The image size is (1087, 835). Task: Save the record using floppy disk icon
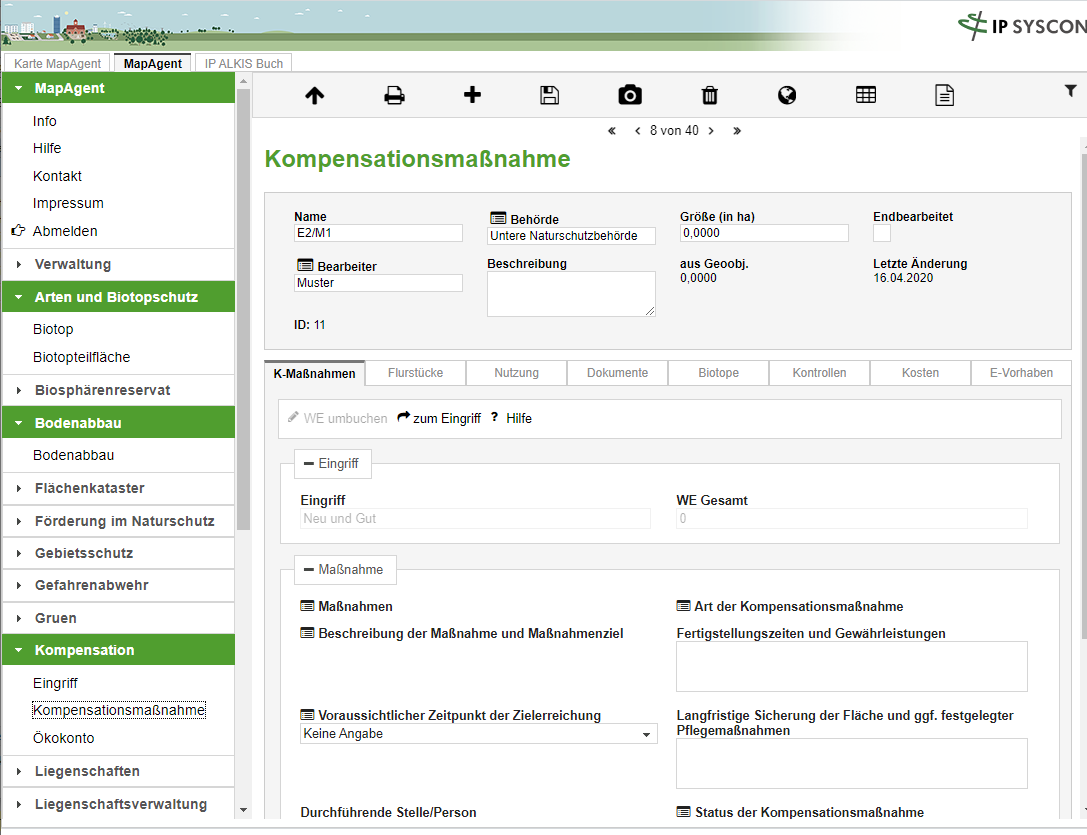[x=549, y=96]
